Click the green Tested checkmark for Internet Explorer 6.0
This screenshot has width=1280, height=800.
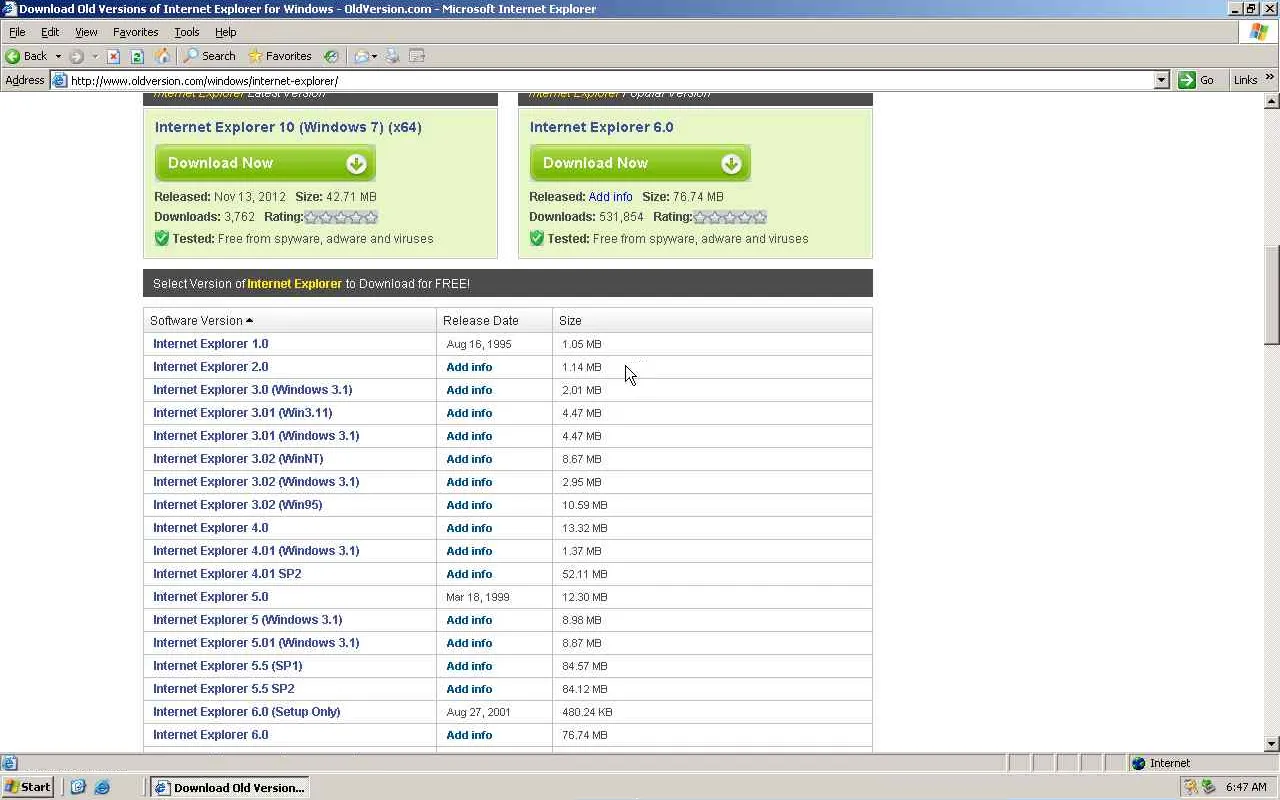pyautogui.click(x=536, y=238)
